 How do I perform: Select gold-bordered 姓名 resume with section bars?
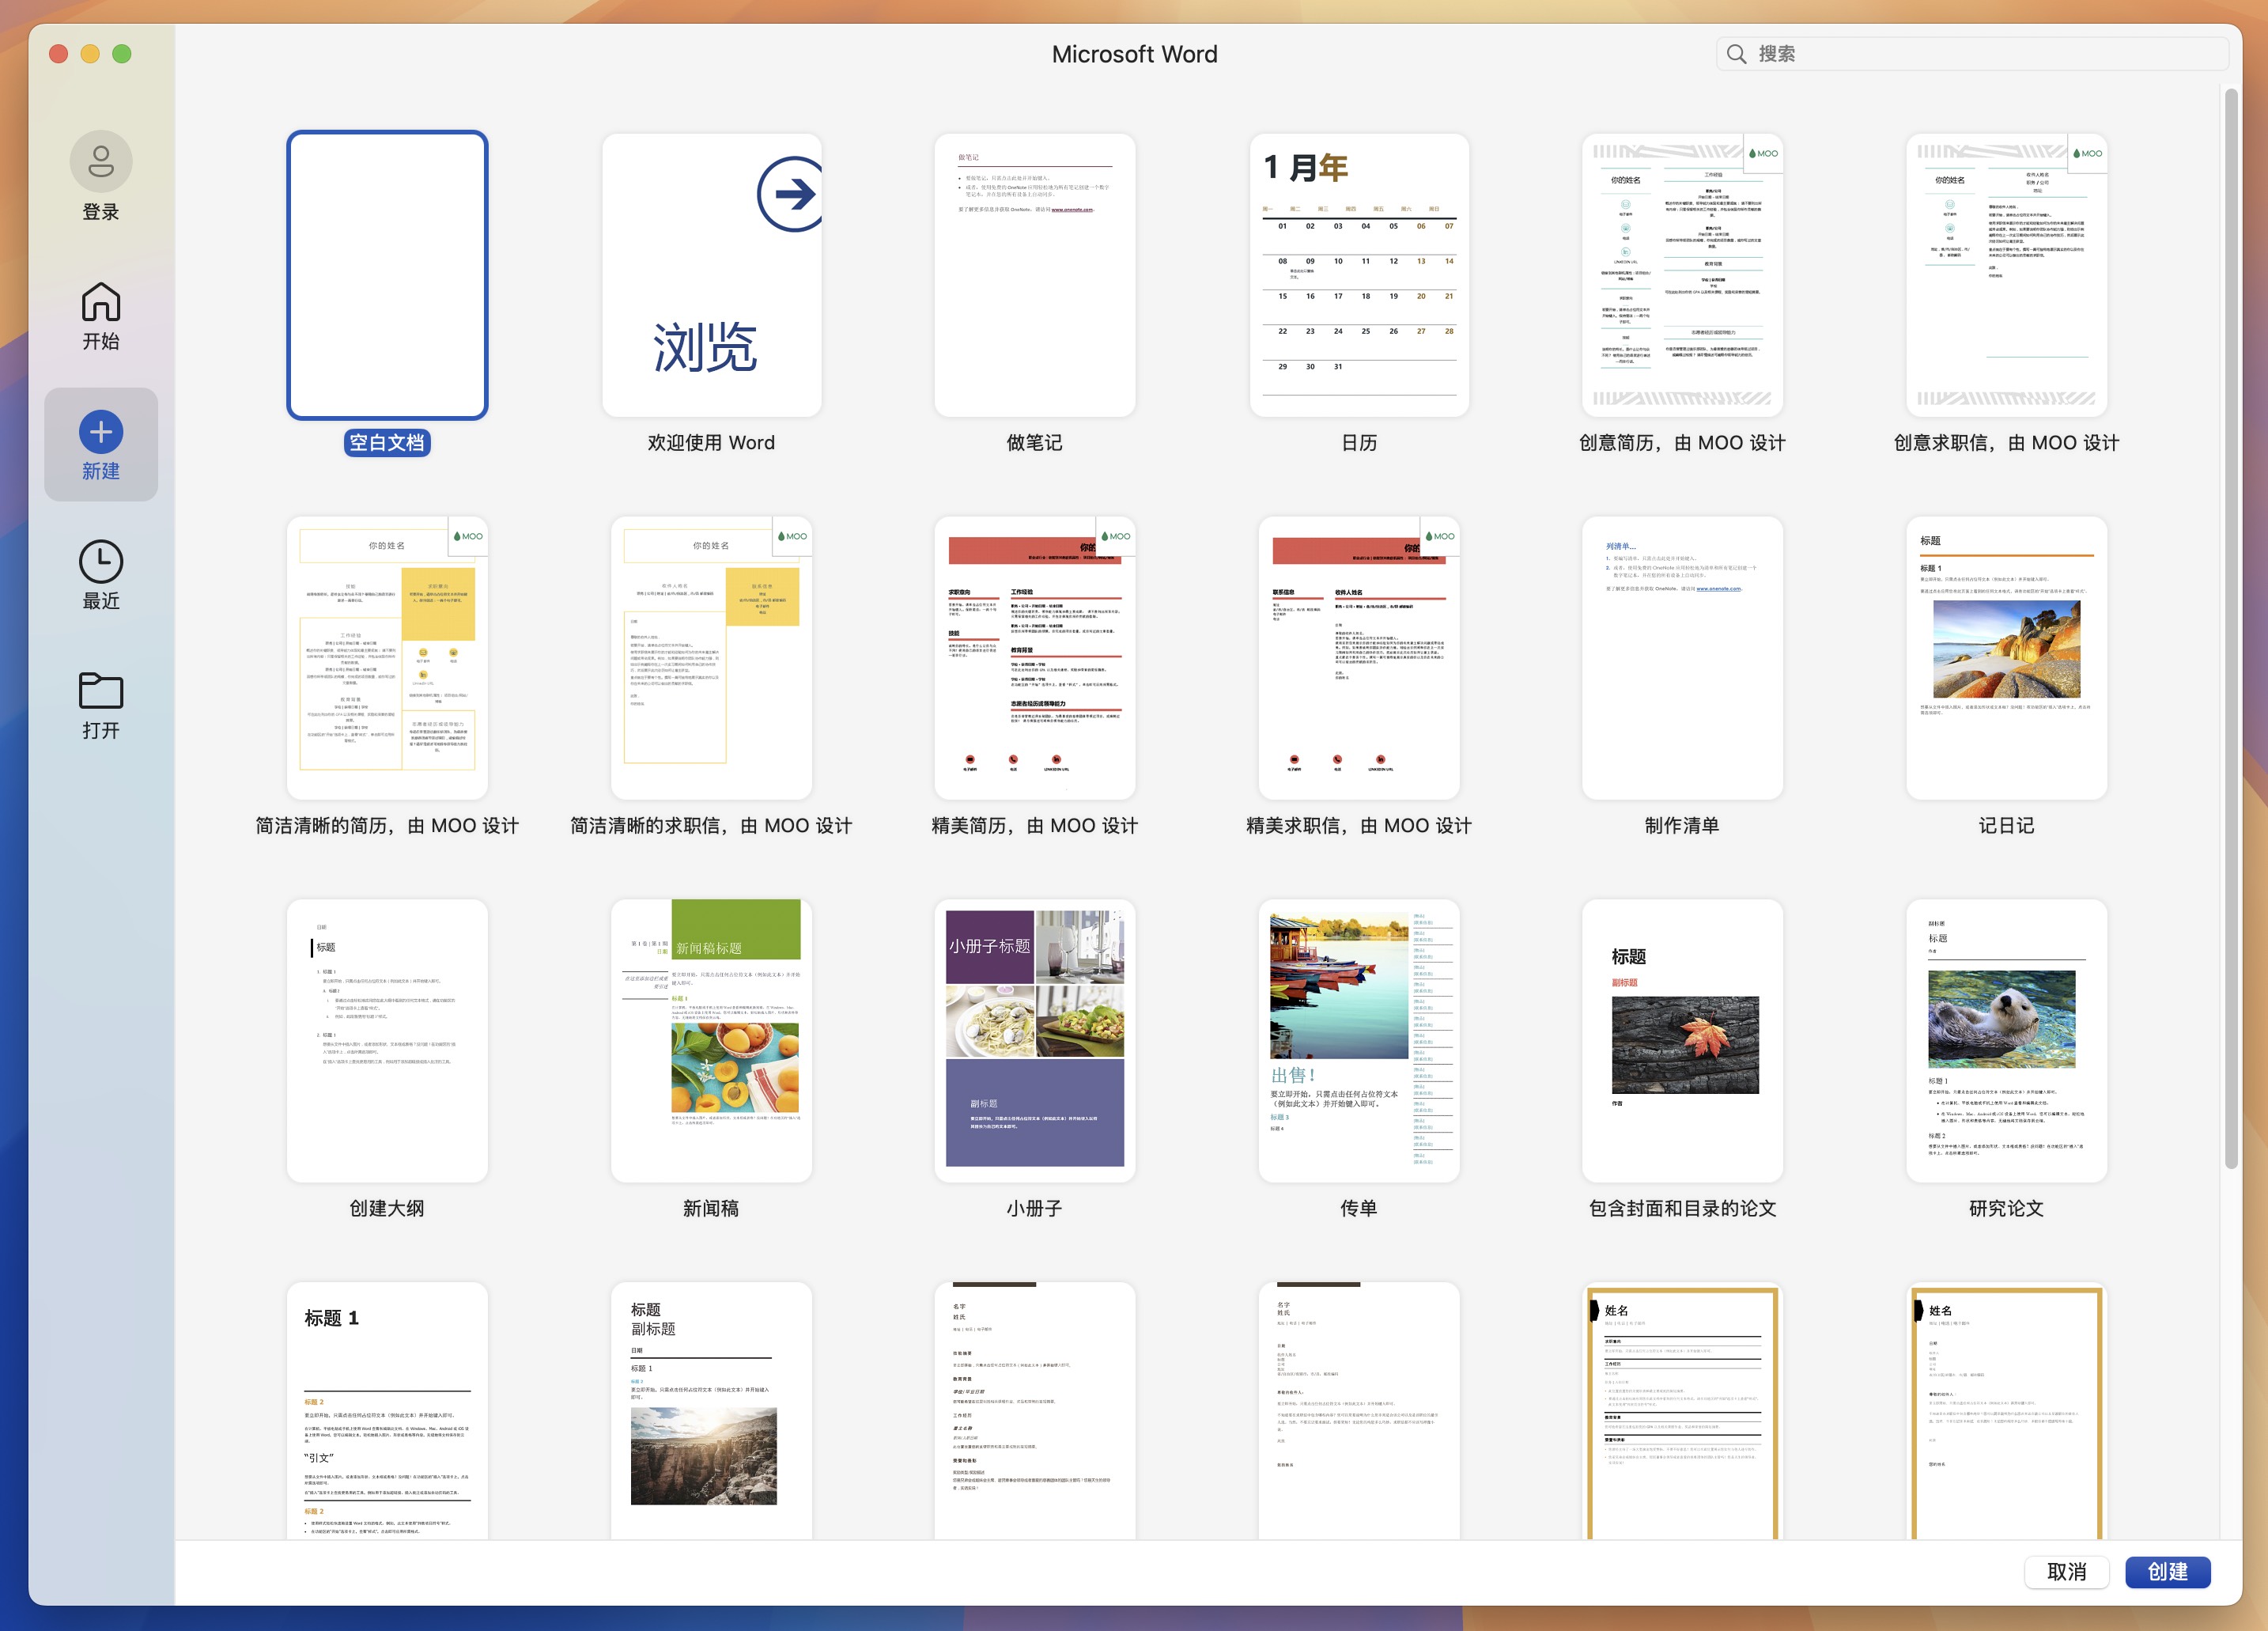(1682, 1410)
